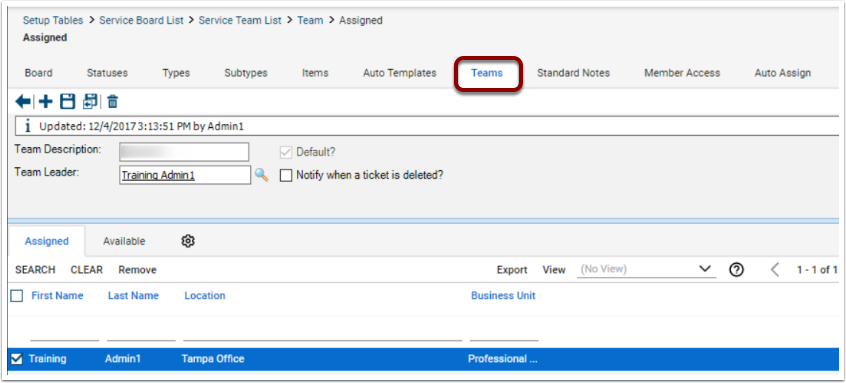Toggle the select-all checkbox in header row
This screenshot has height=383, width=846.
(17, 296)
